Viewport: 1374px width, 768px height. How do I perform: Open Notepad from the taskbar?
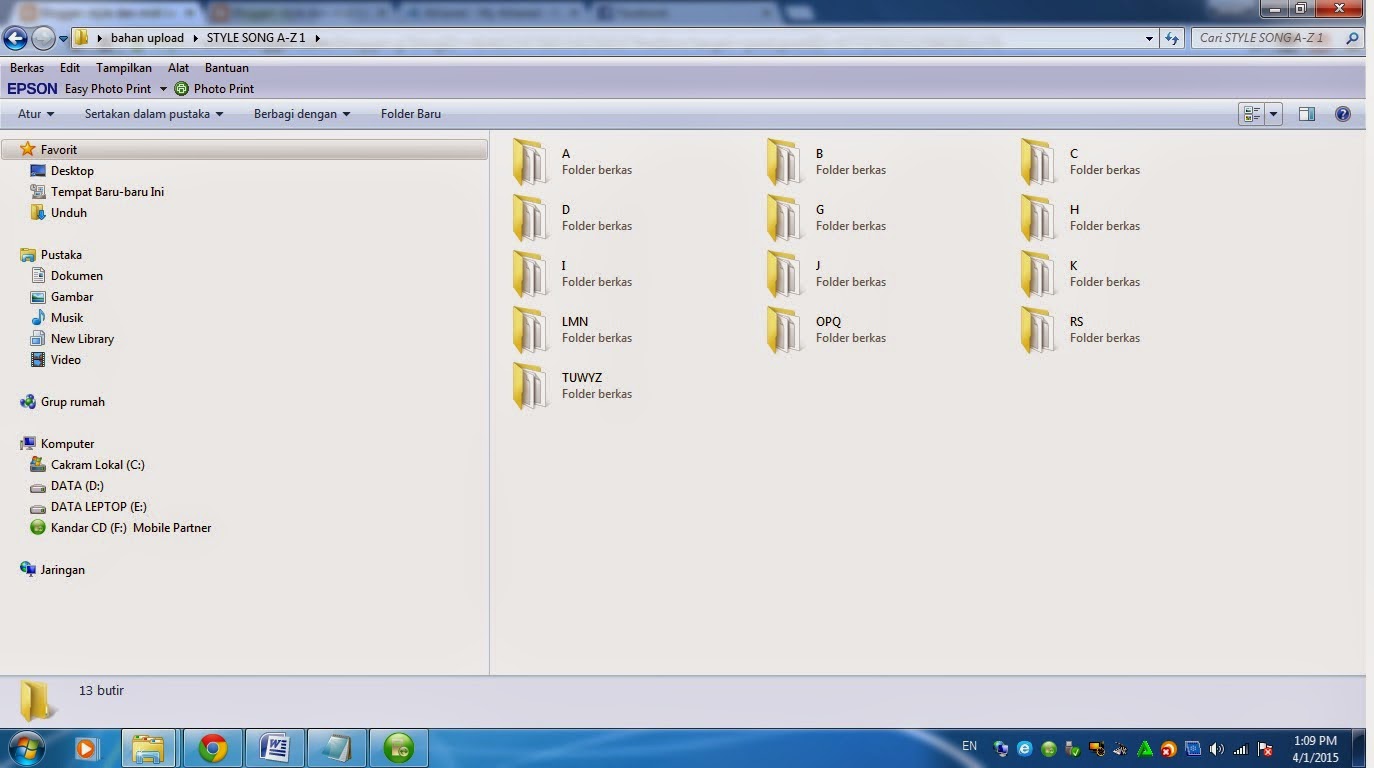tap(336, 747)
